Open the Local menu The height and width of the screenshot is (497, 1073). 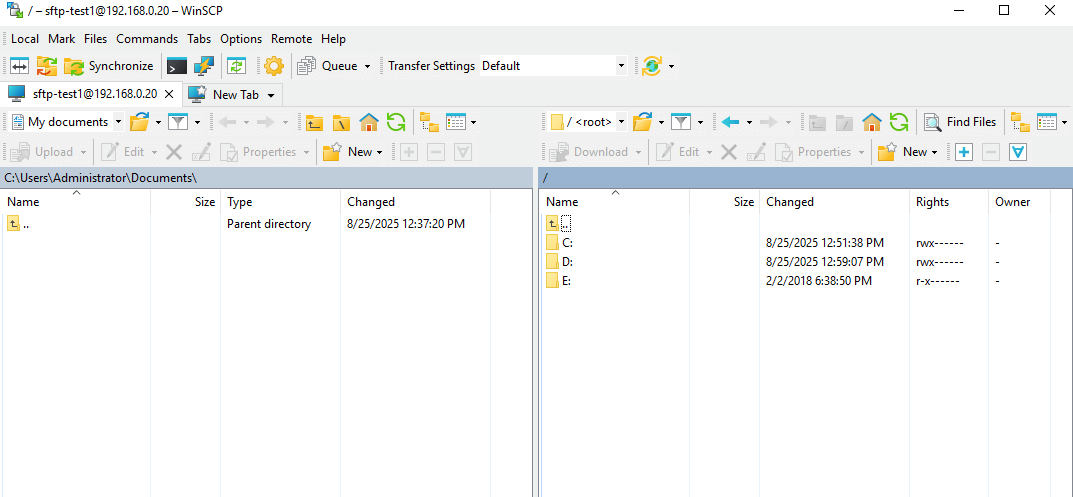tap(25, 39)
